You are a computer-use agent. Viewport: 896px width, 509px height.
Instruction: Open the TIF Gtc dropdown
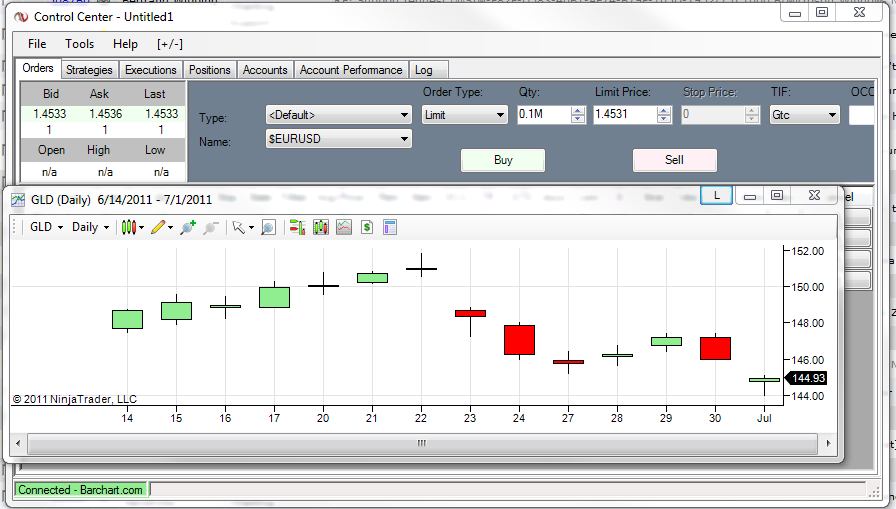pyautogui.click(x=805, y=115)
